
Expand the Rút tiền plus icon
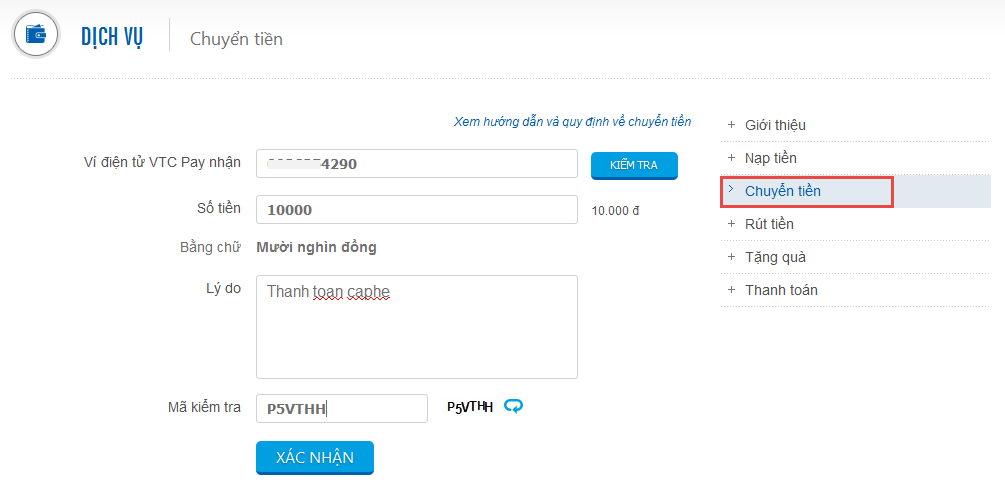[x=731, y=224]
